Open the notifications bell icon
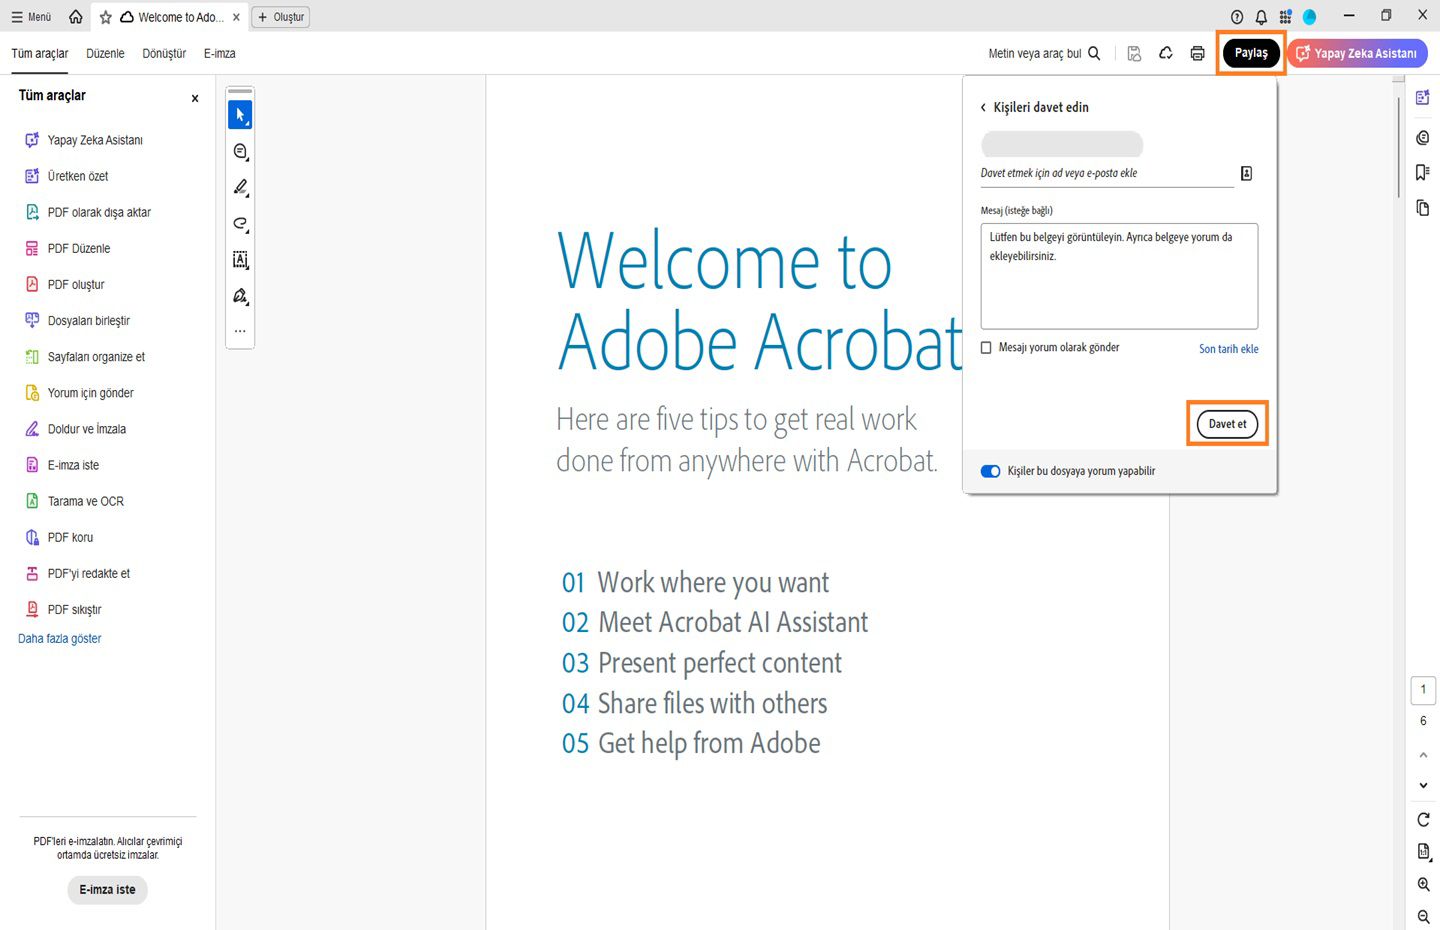The image size is (1440, 930). pyautogui.click(x=1261, y=17)
